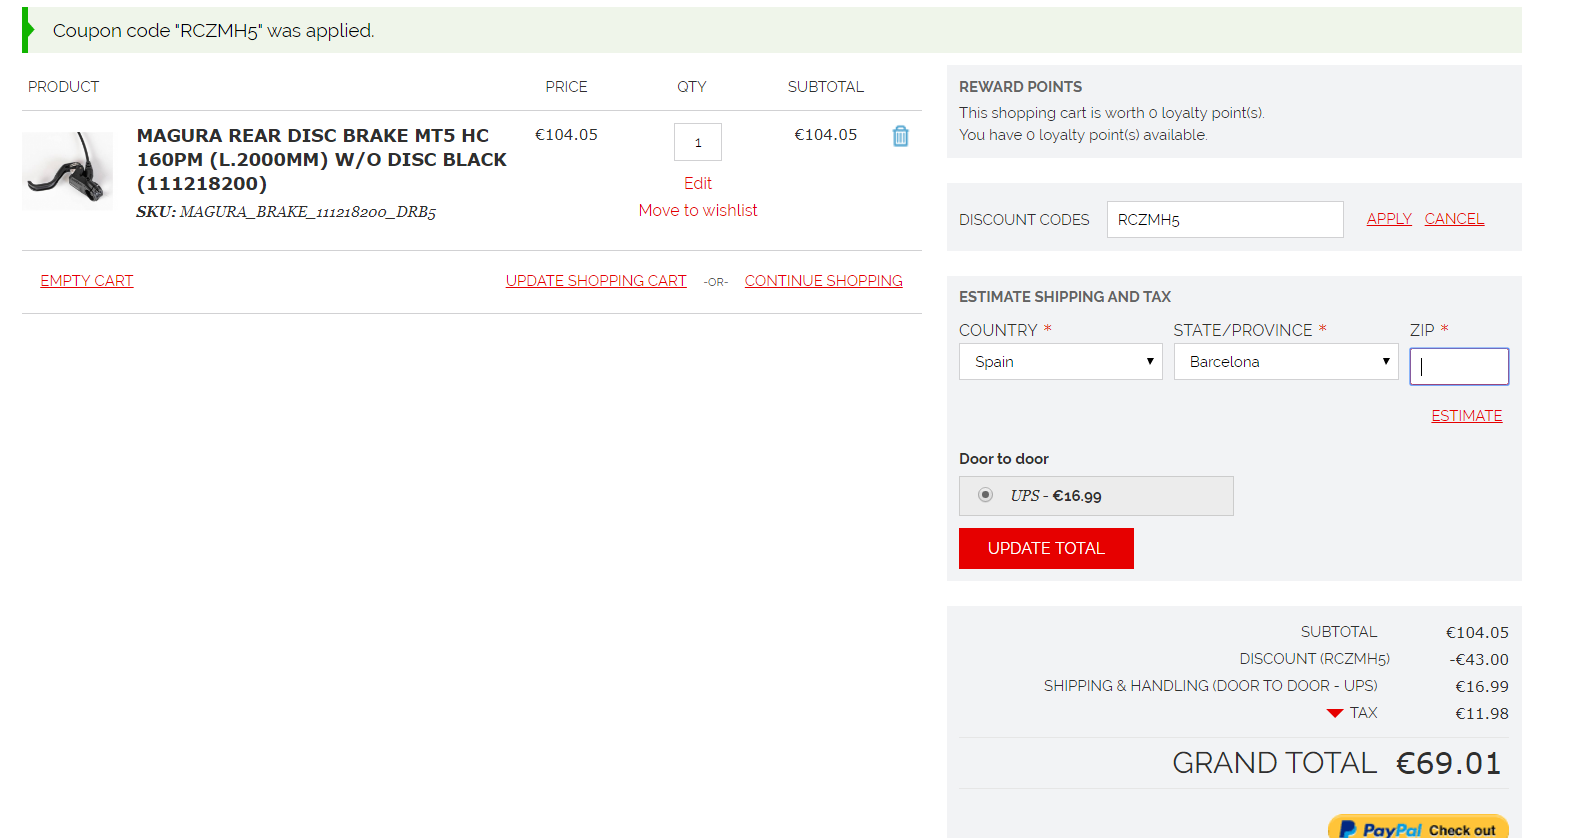Open the Magura brake product thumbnail

[68, 170]
